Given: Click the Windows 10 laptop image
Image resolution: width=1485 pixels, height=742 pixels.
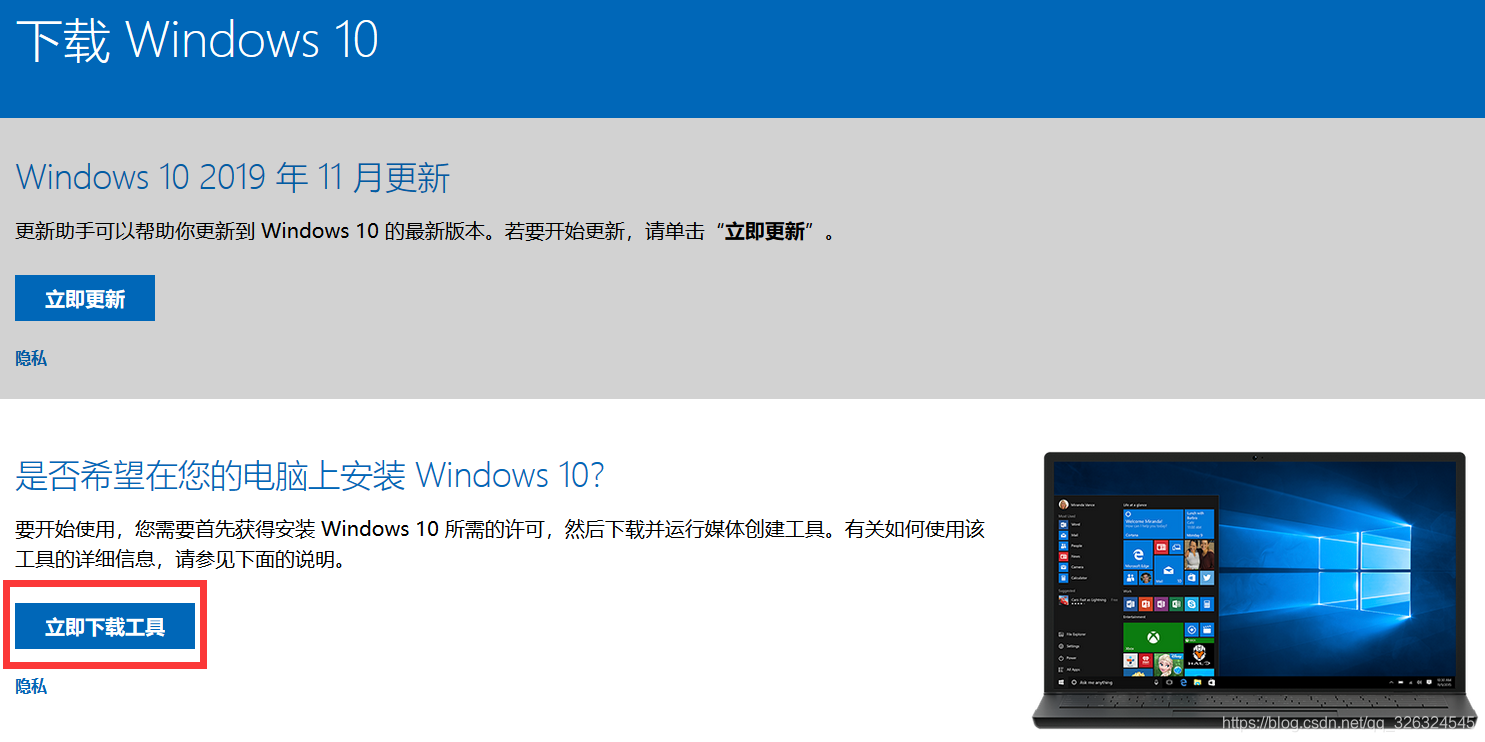Looking at the screenshot, I should [1254, 590].
